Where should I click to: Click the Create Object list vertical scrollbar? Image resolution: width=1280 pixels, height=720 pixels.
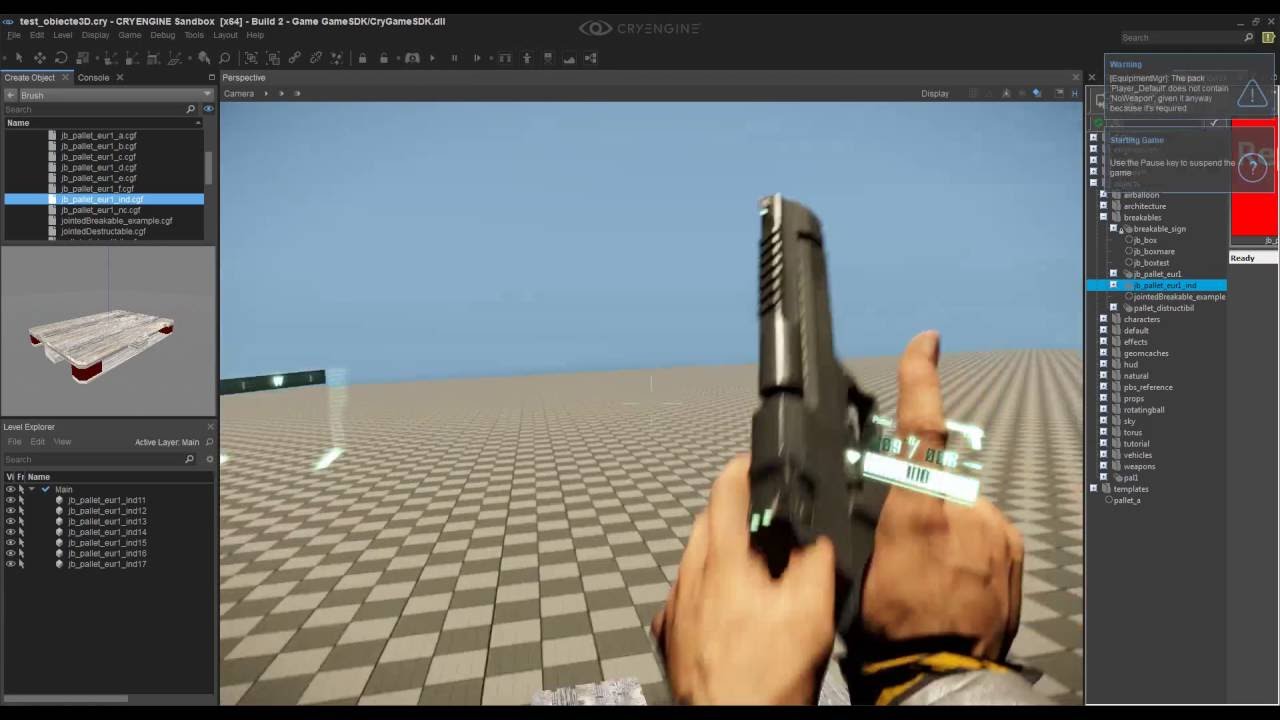[209, 168]
